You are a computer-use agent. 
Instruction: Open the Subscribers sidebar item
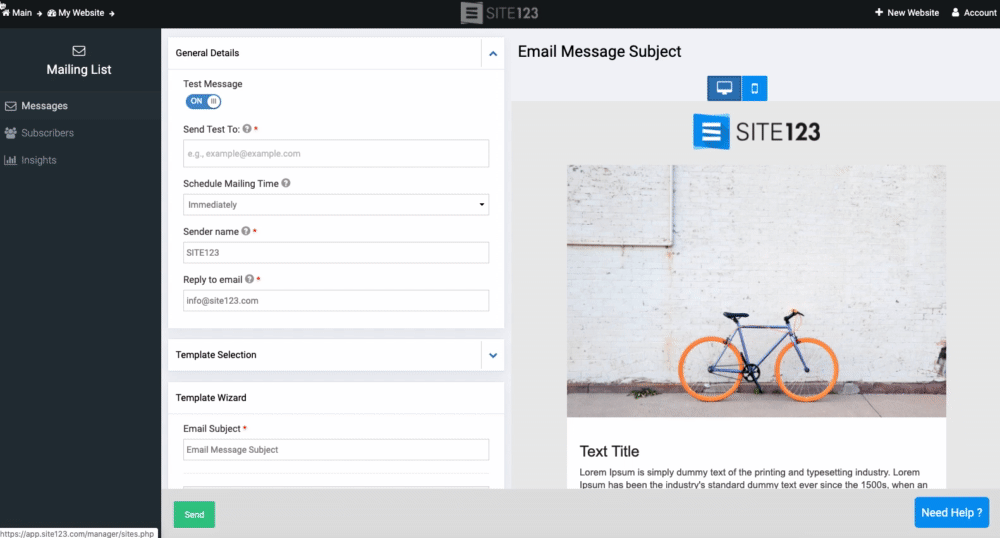[x=80, y=133]
